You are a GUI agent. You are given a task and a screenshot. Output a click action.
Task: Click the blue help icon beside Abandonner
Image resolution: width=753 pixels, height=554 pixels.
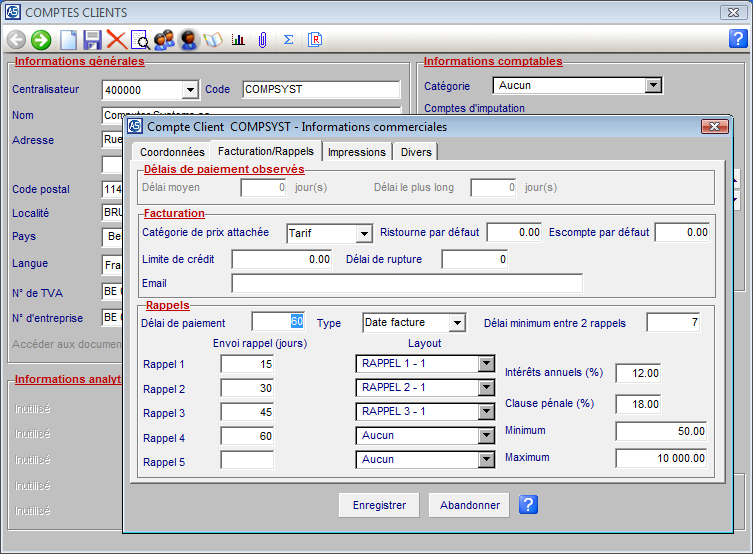click(x=529, y=505)
